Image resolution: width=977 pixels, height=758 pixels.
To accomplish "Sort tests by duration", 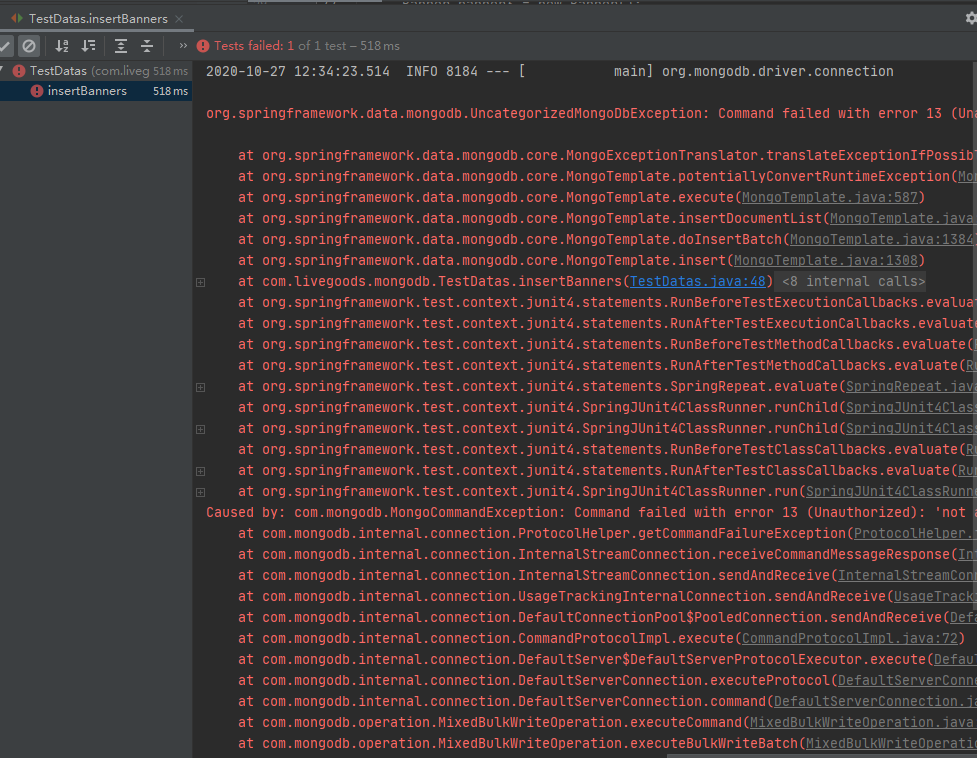I will [x=88, y=45].
